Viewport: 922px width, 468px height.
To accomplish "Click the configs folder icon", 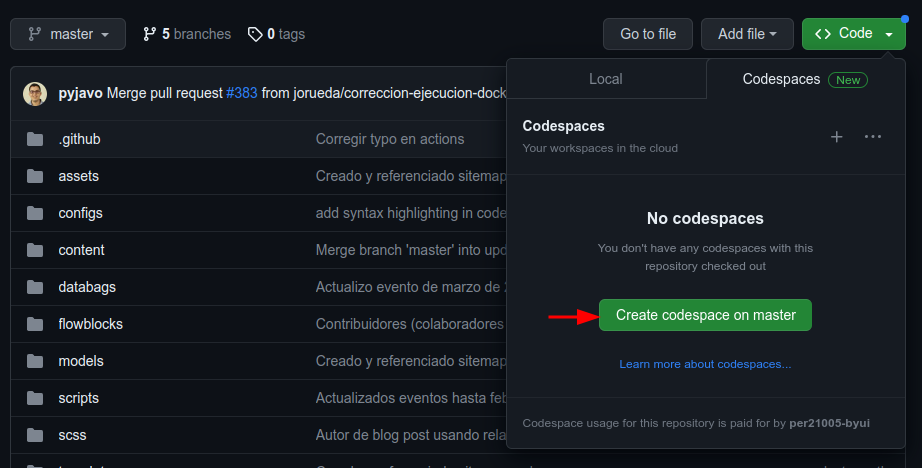I will click(x=35, y=213).
